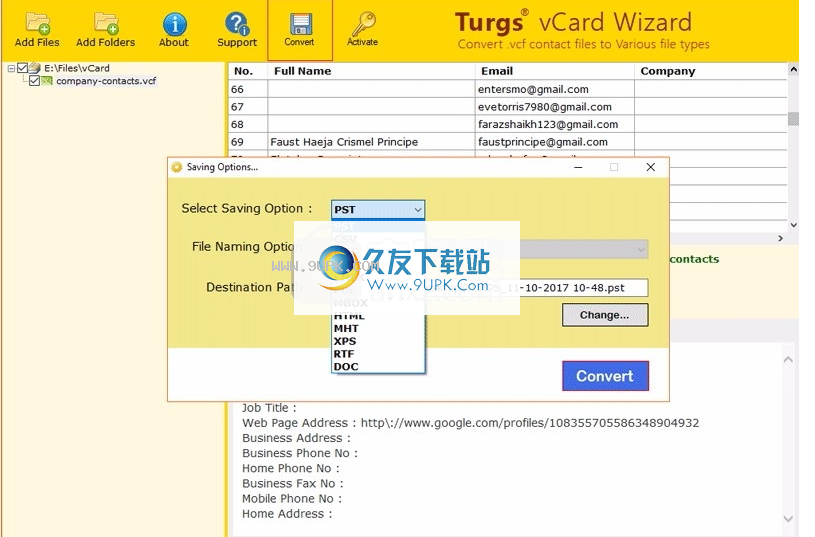The image size is (815, 537).
Task: Click the Saving Options gear icon
Action: (x=177, y=167)
